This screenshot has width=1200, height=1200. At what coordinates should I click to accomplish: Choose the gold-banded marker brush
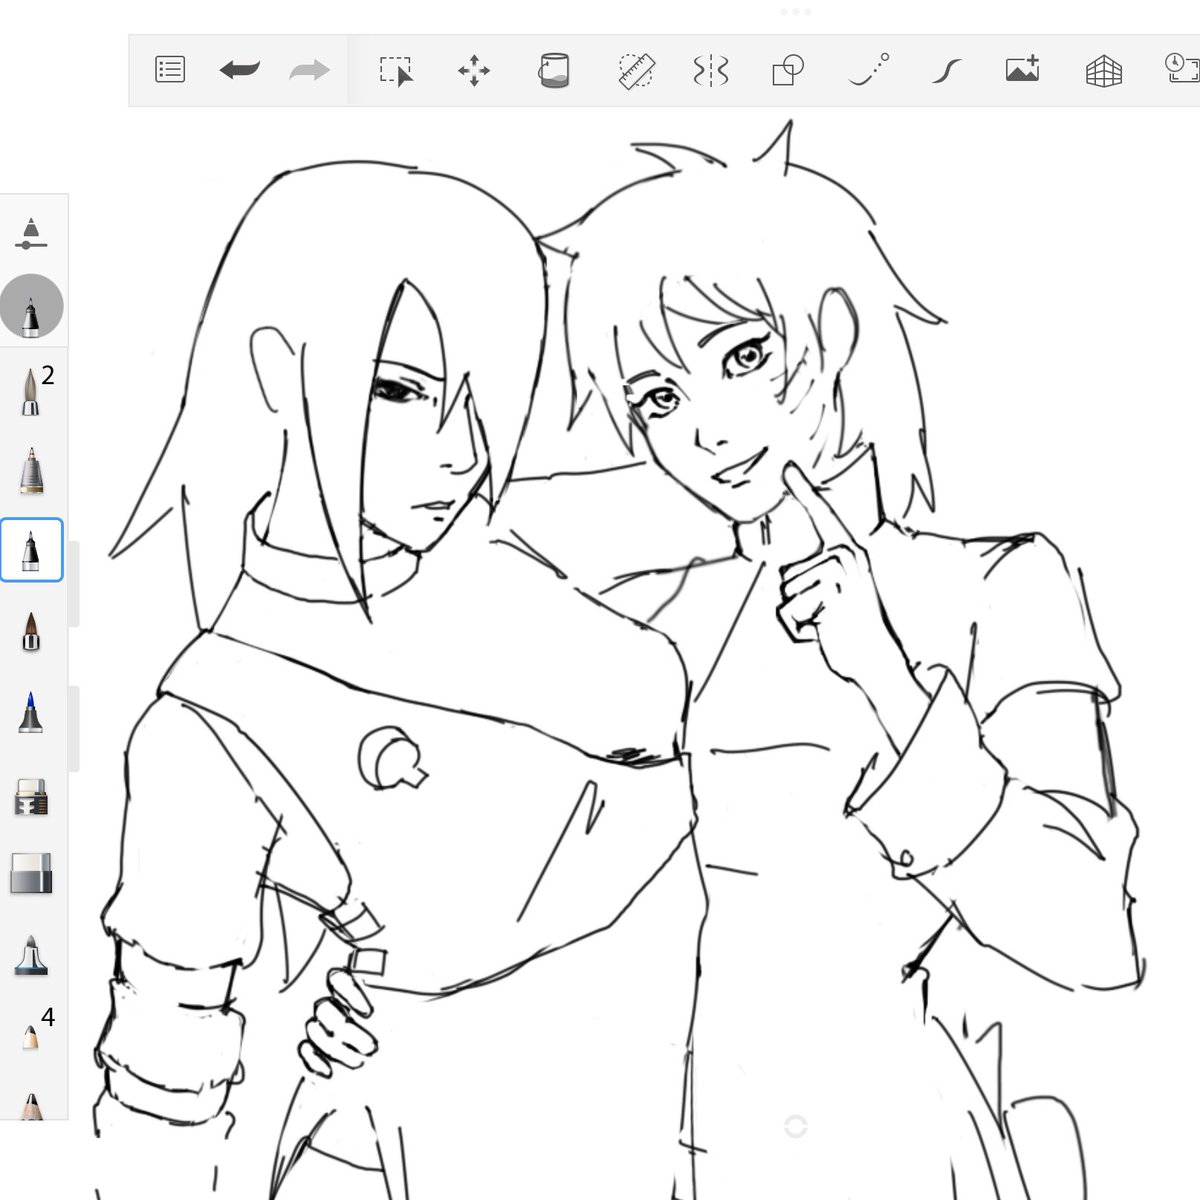pos(32,471)
